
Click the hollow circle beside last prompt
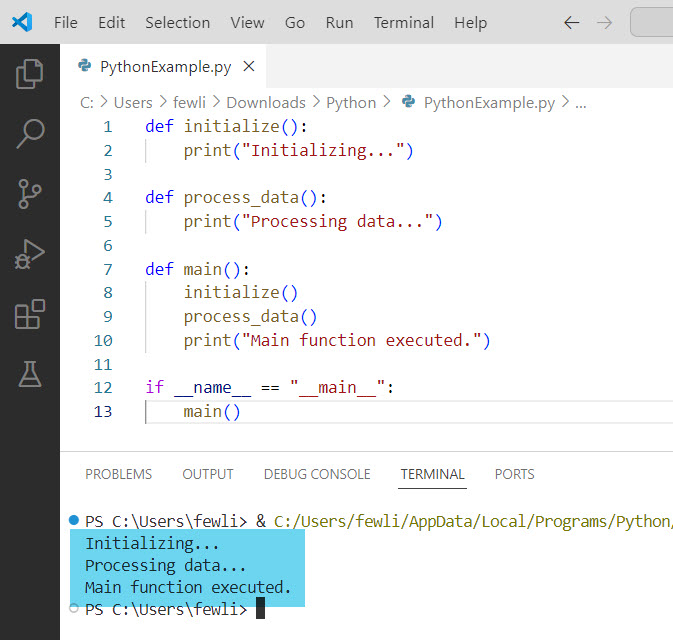pyautogui.click(x=74, y=608)
